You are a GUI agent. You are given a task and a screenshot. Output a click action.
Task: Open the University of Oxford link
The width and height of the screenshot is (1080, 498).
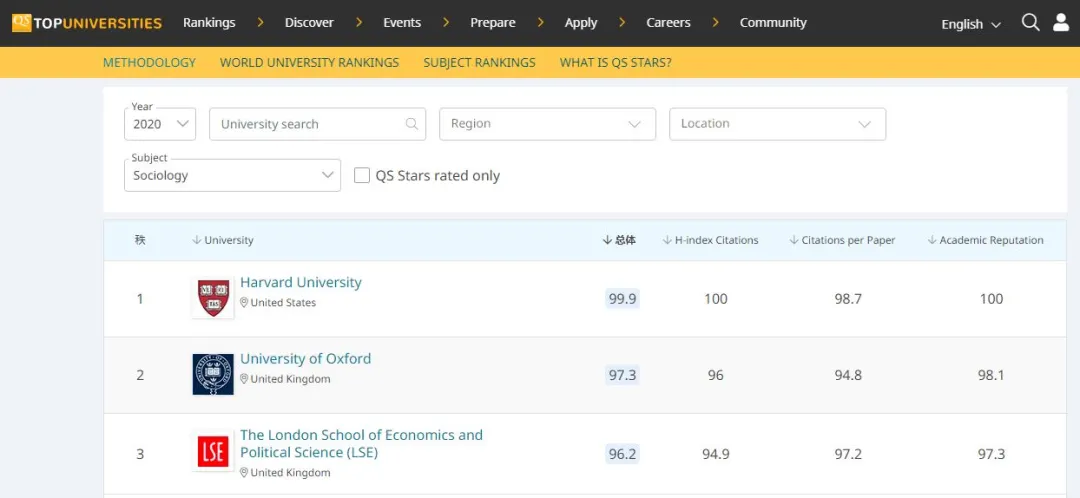pos(305,359)
